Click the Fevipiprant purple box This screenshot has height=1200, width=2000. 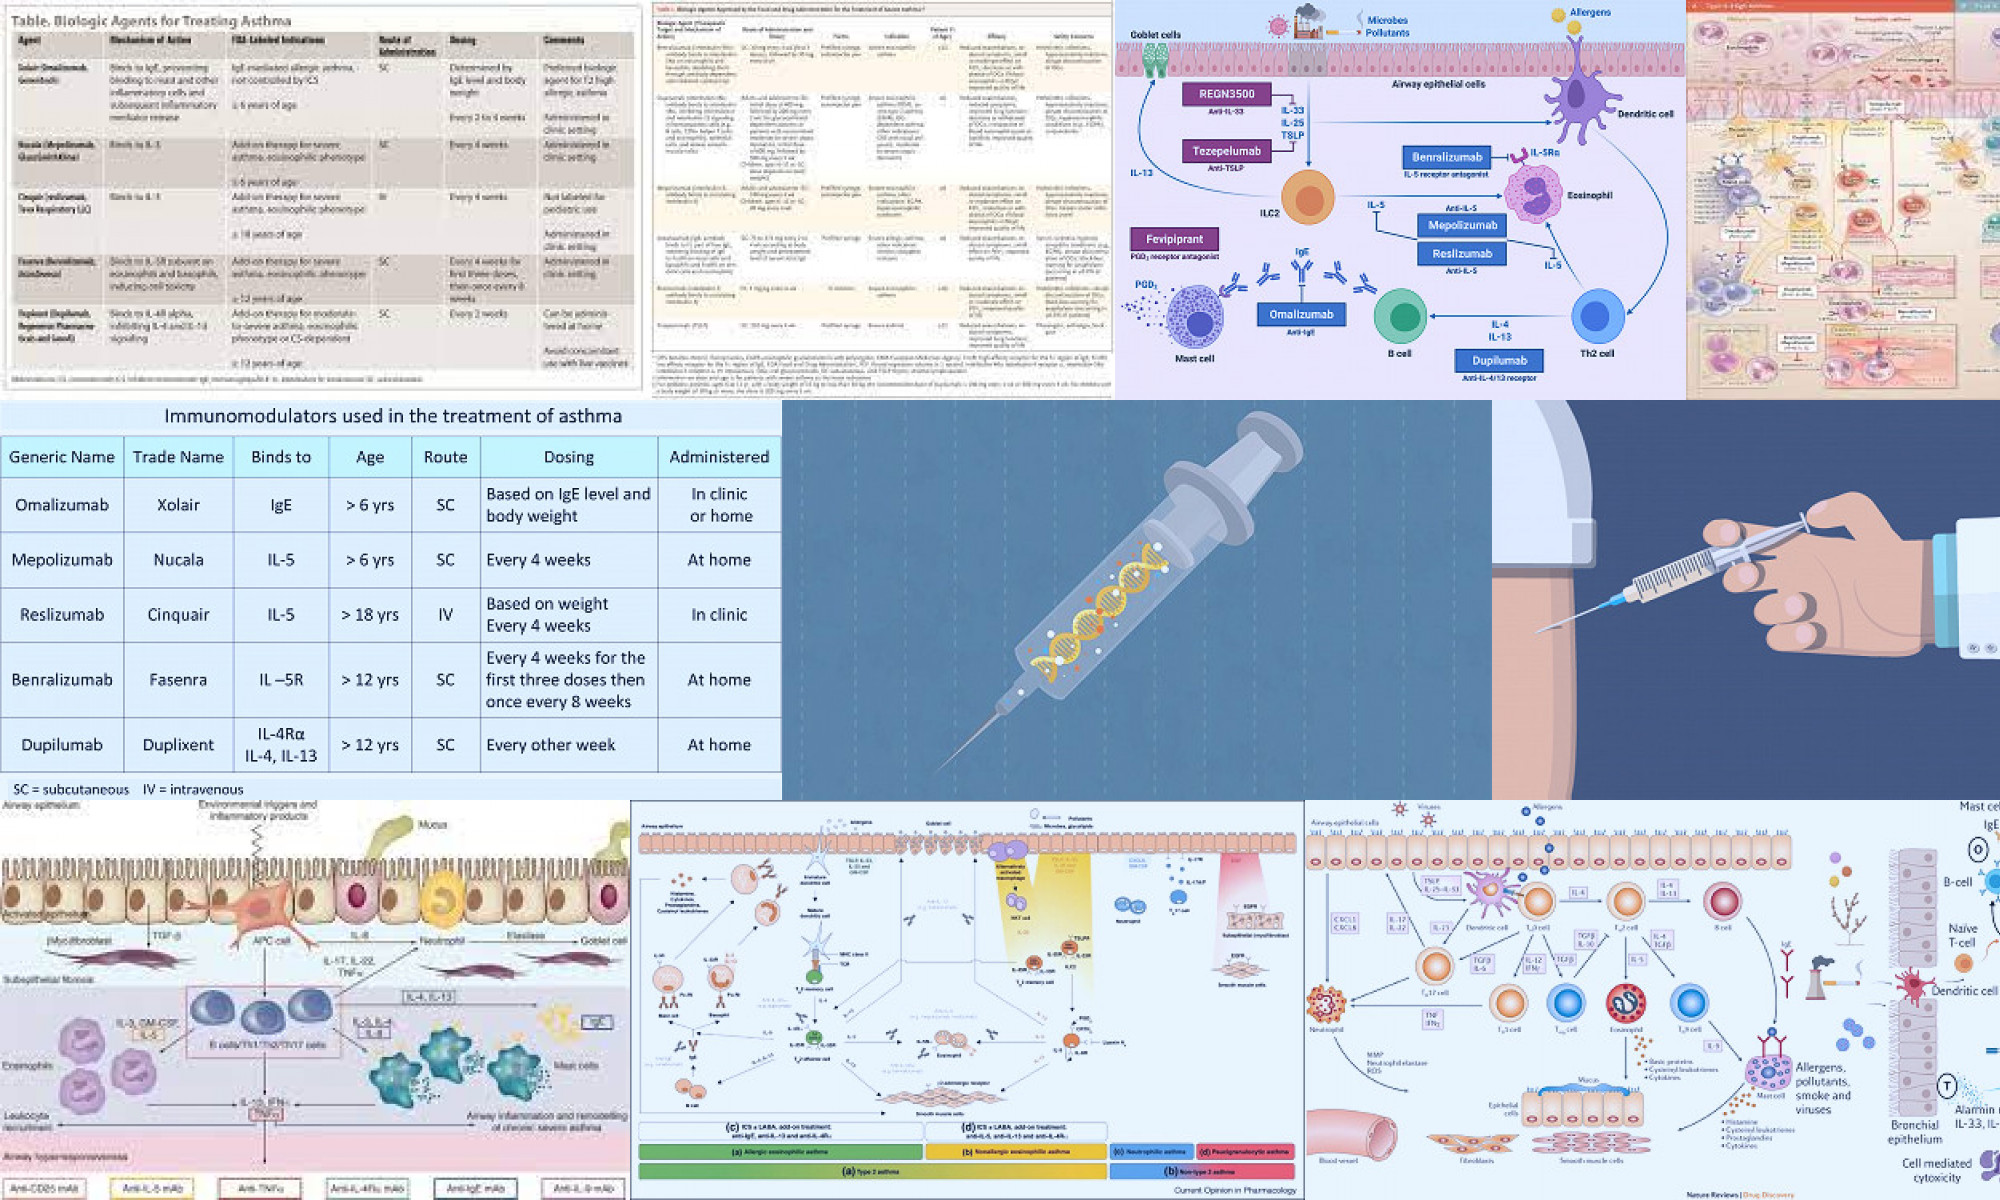(1174, 239)
